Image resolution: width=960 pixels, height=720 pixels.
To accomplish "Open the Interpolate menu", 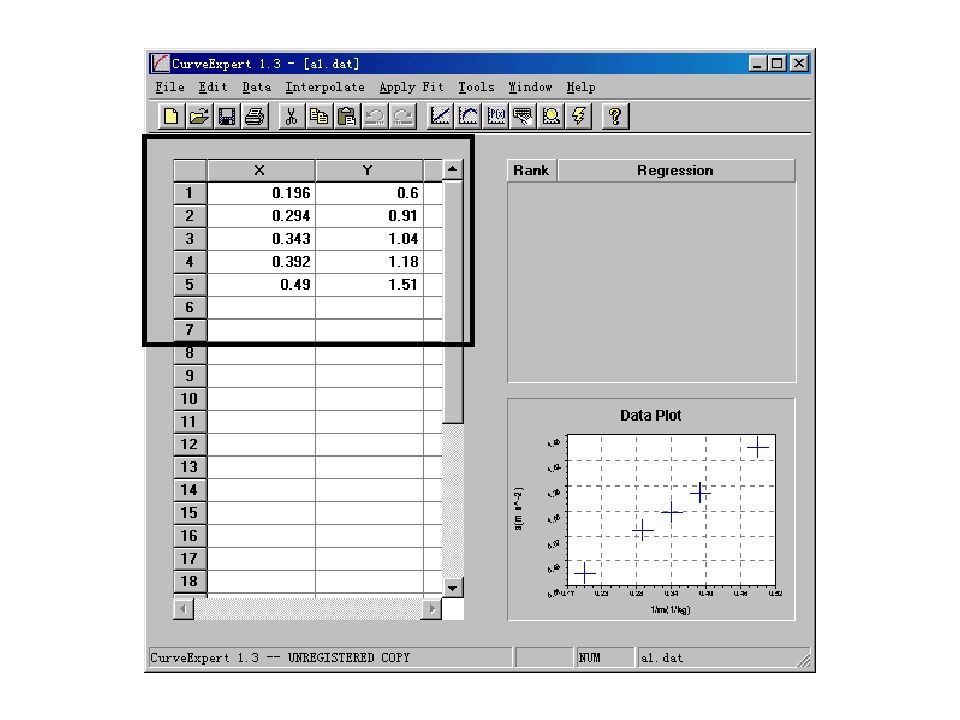I will [324, 87].
